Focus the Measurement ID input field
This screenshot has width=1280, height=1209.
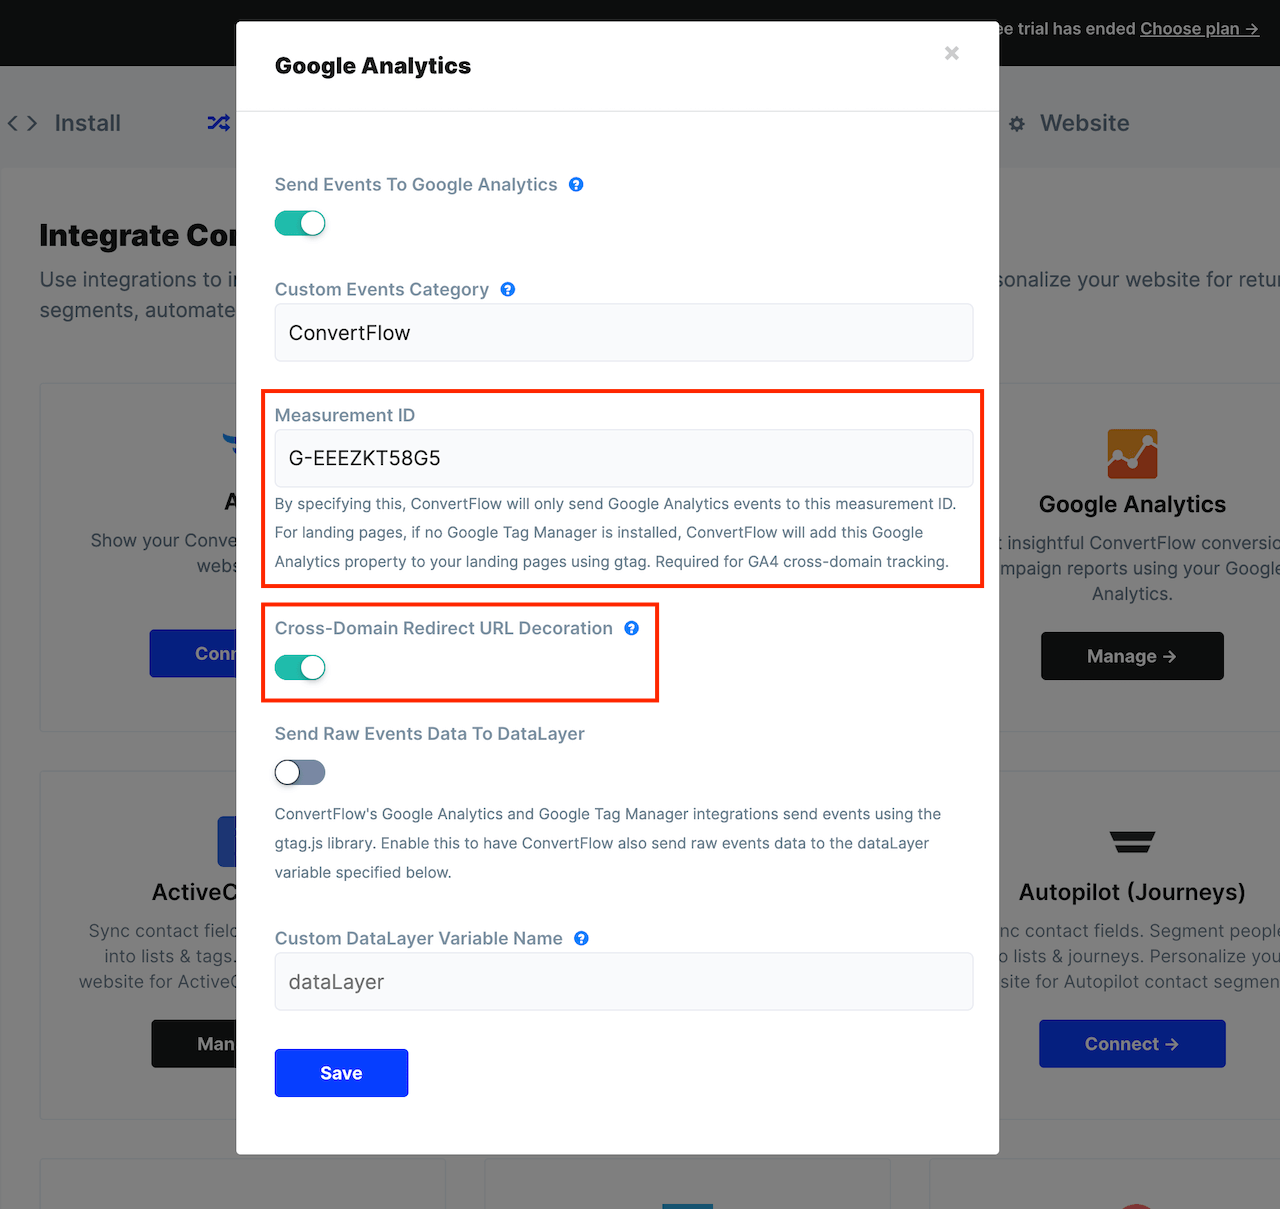click(624, 458)
